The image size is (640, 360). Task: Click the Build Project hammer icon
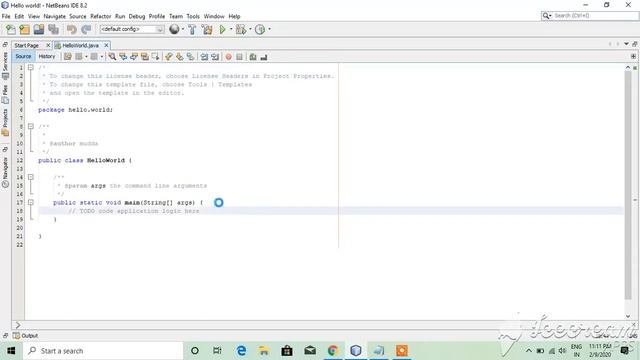point(192,29)
